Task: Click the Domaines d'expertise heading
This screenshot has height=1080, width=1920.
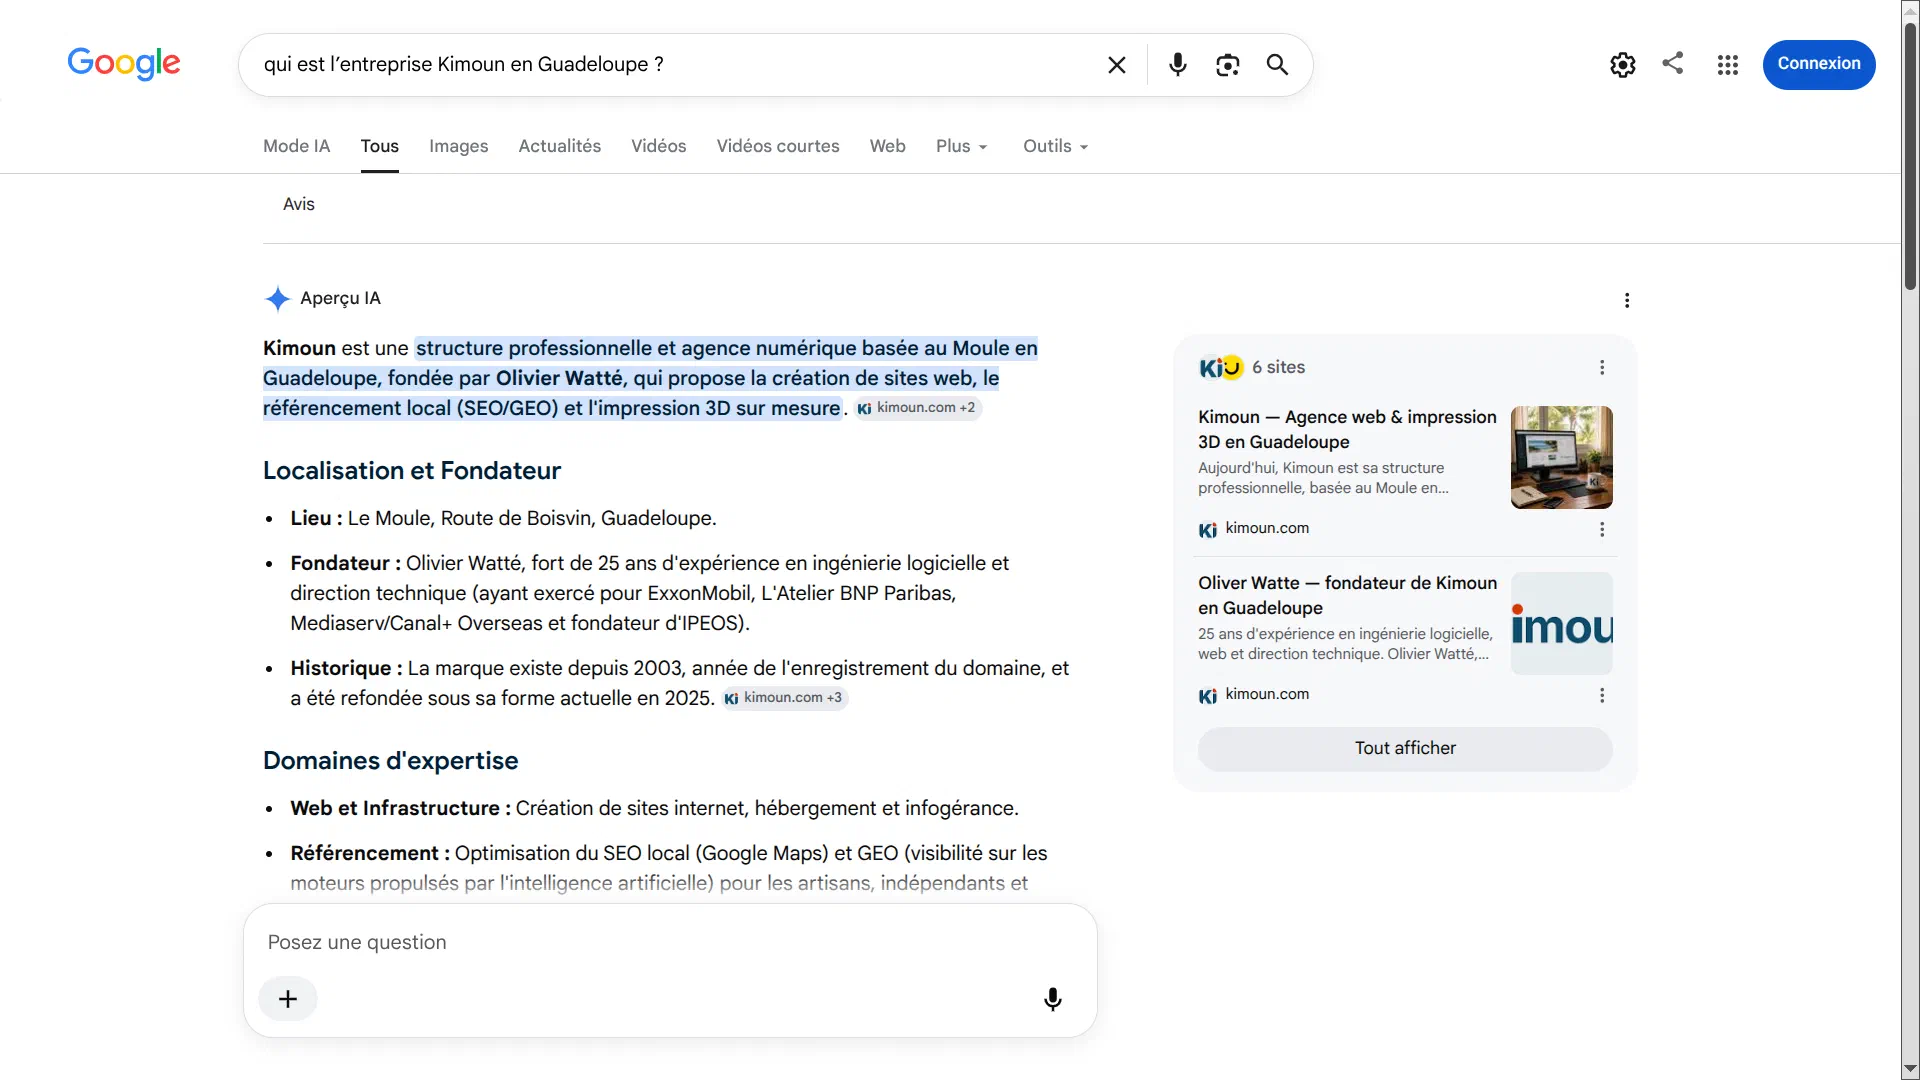Action: pos(391,761)
